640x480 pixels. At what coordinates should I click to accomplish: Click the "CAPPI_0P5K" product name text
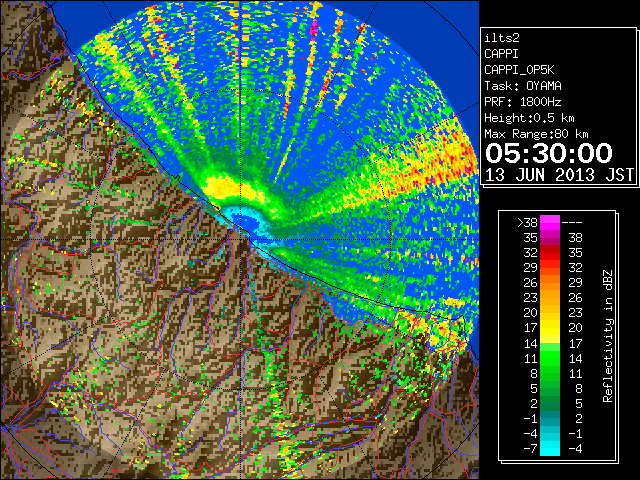[x=519, y=70]
